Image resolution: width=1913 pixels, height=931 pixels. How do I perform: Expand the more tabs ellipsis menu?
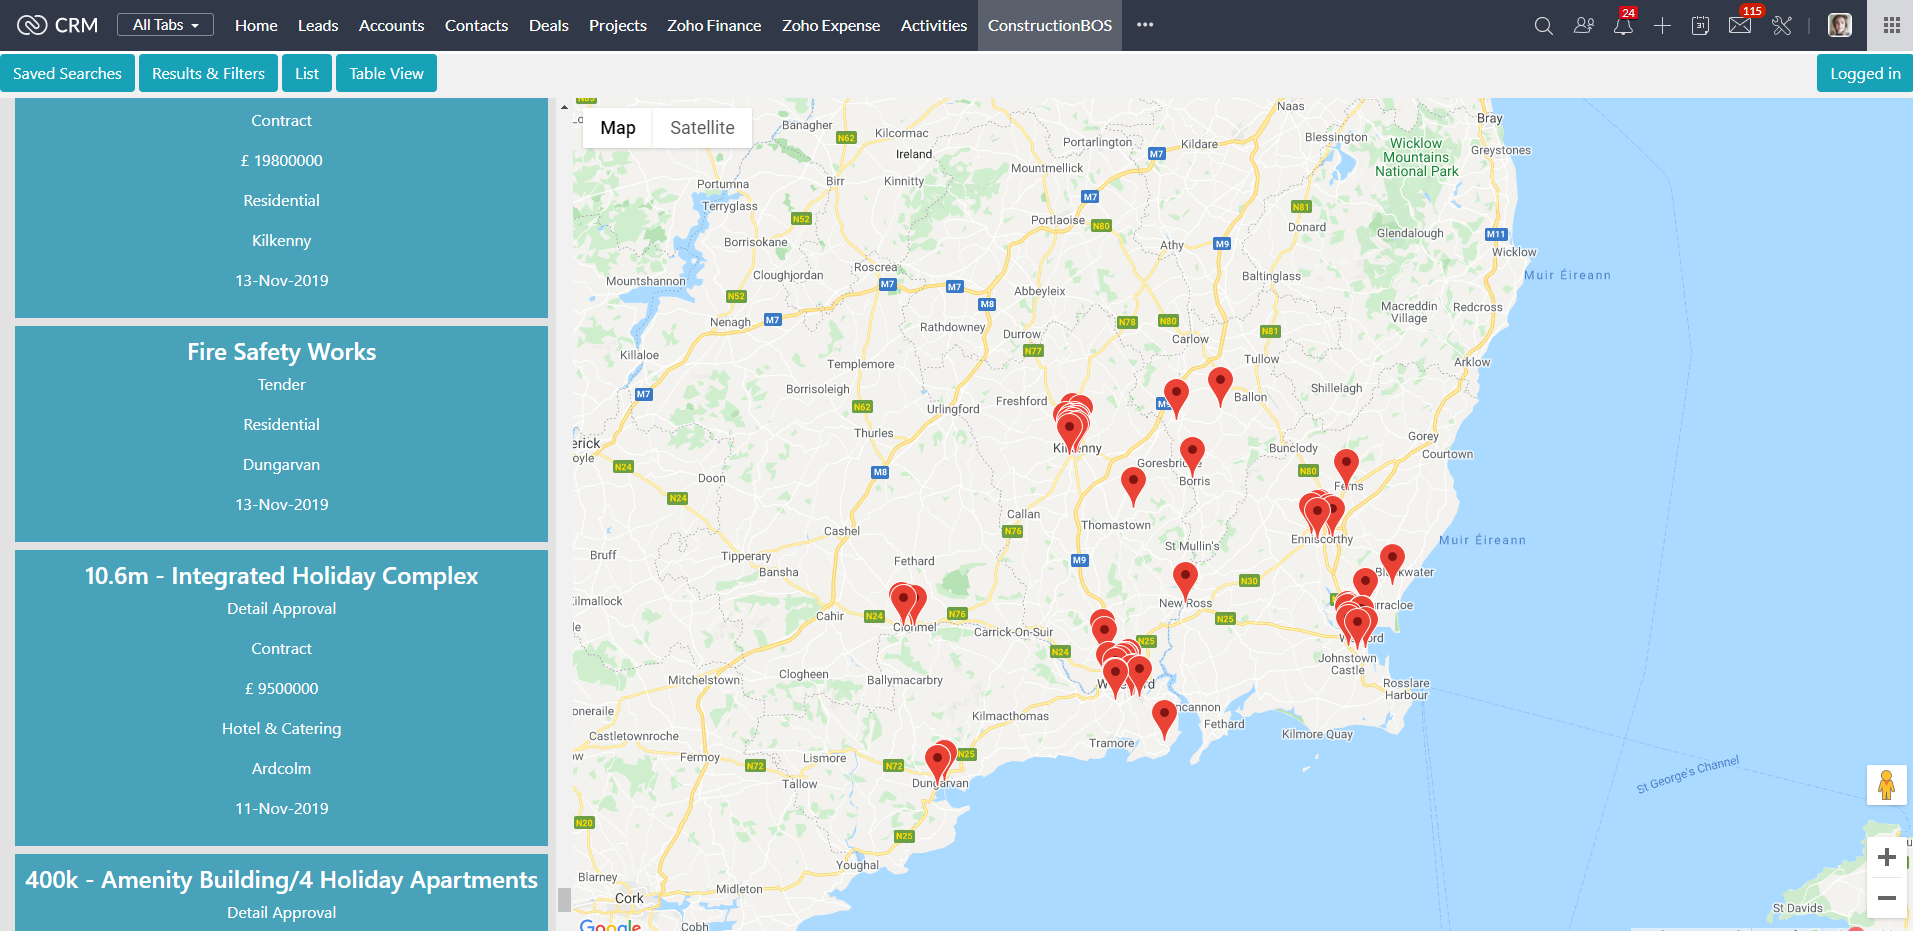click(x=1145, y=25)
